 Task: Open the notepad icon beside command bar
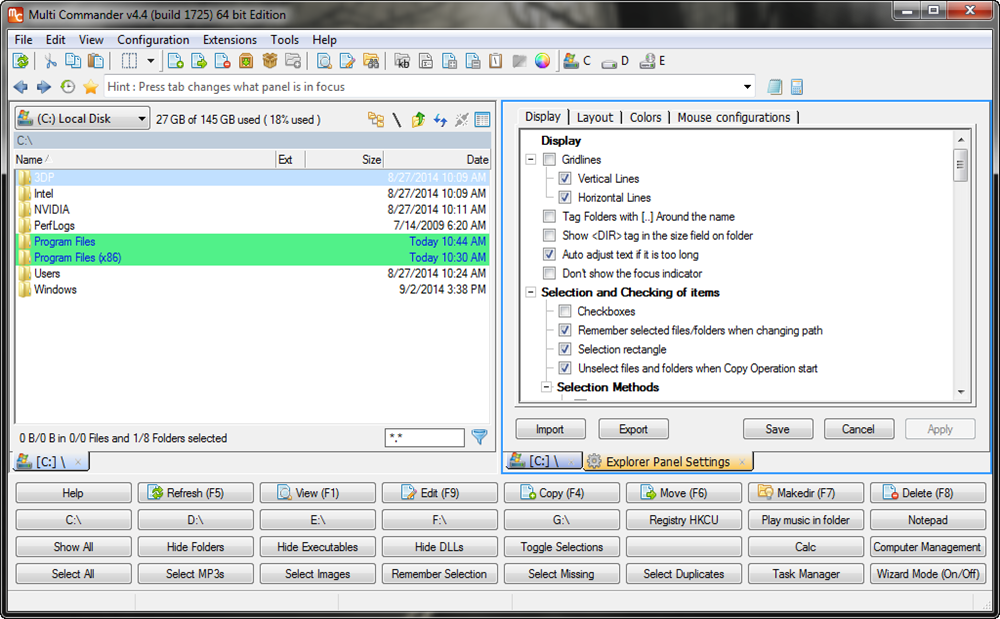coord(775,87)
